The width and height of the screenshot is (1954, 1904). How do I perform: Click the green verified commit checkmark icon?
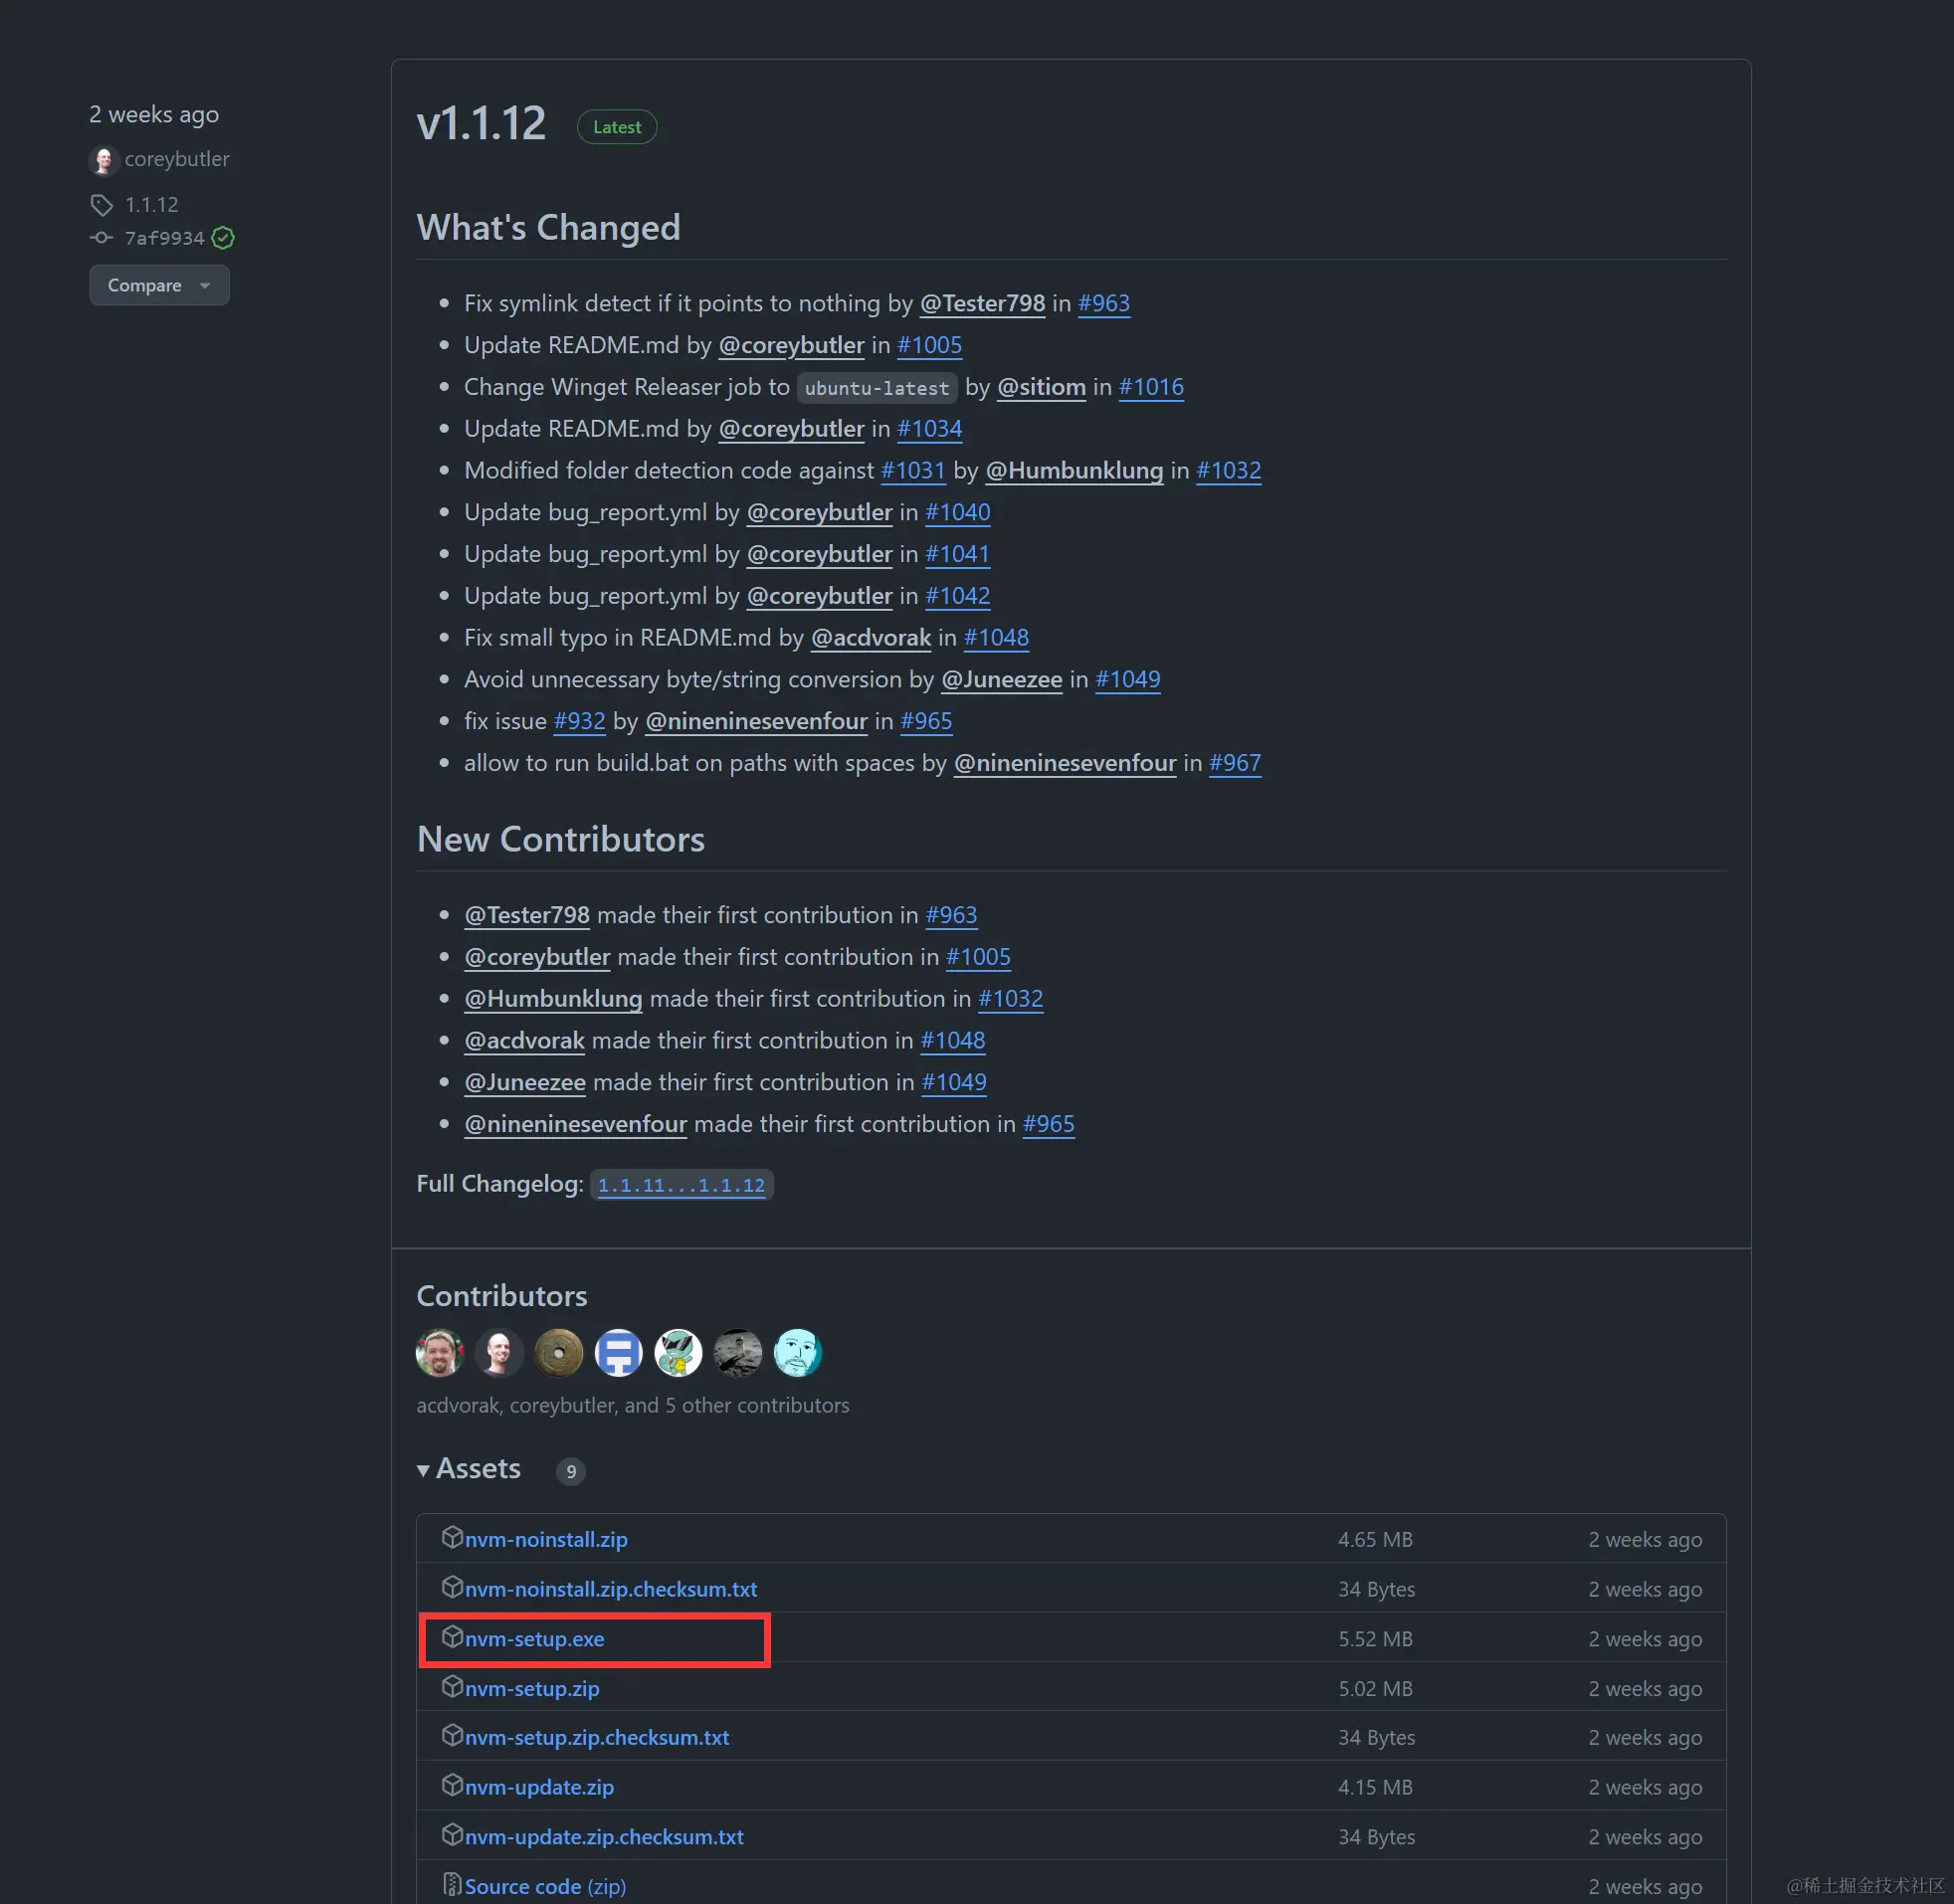click(223, 238)
